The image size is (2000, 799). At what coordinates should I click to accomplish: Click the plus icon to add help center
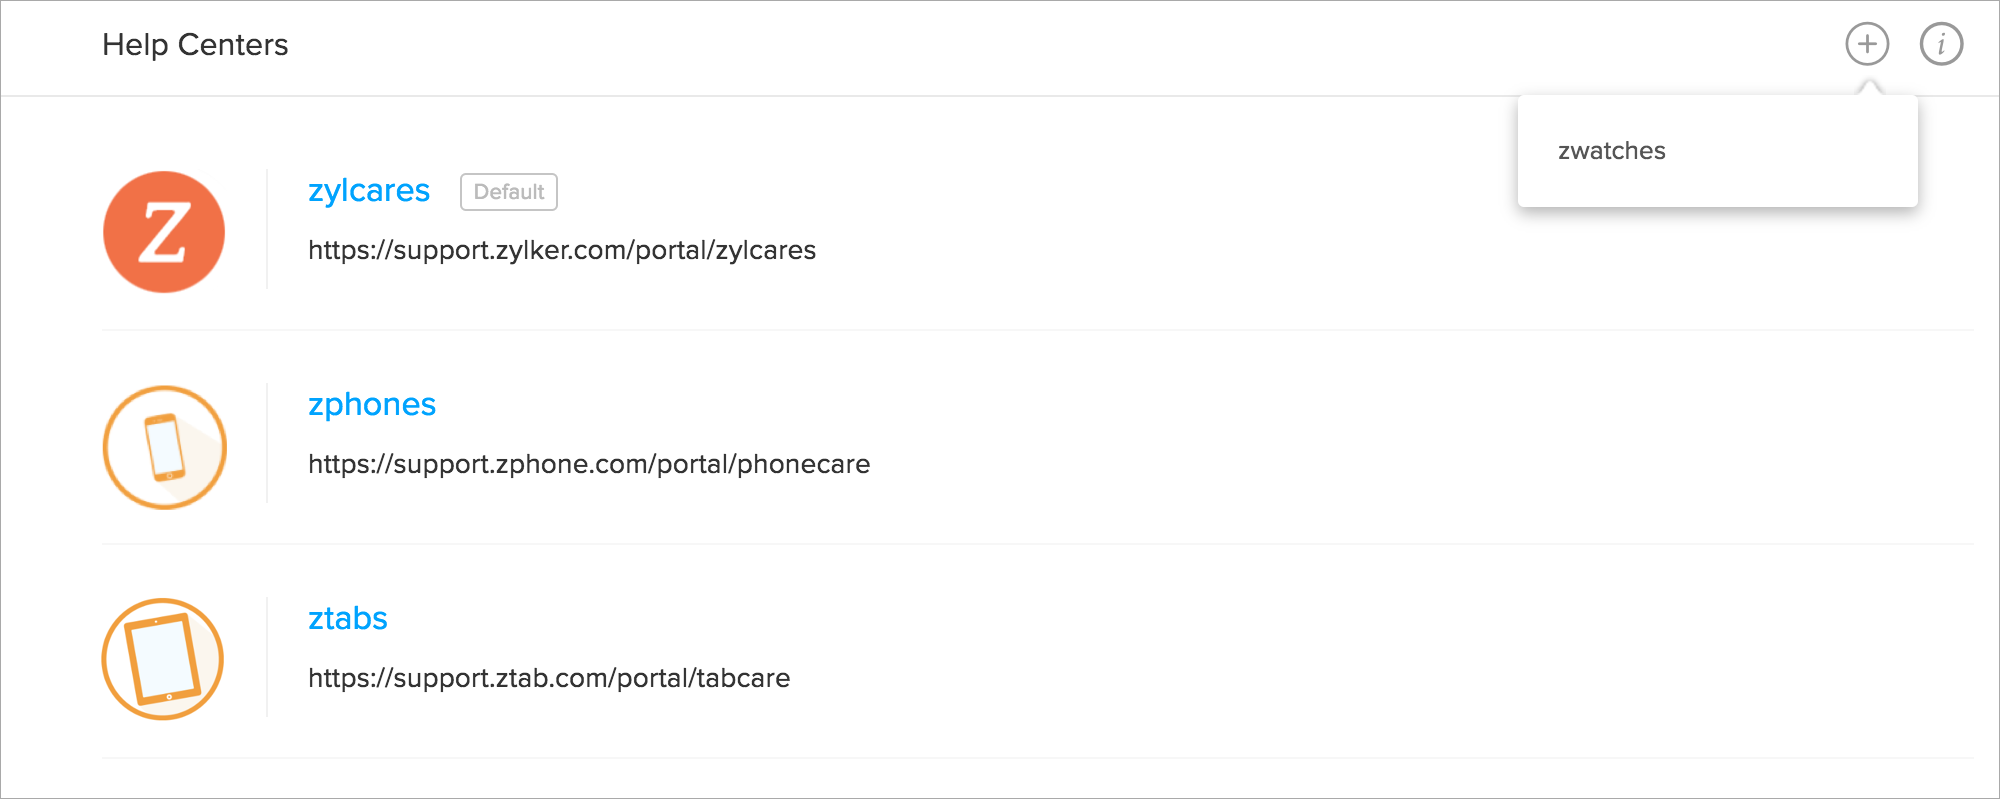point(1867,44)
